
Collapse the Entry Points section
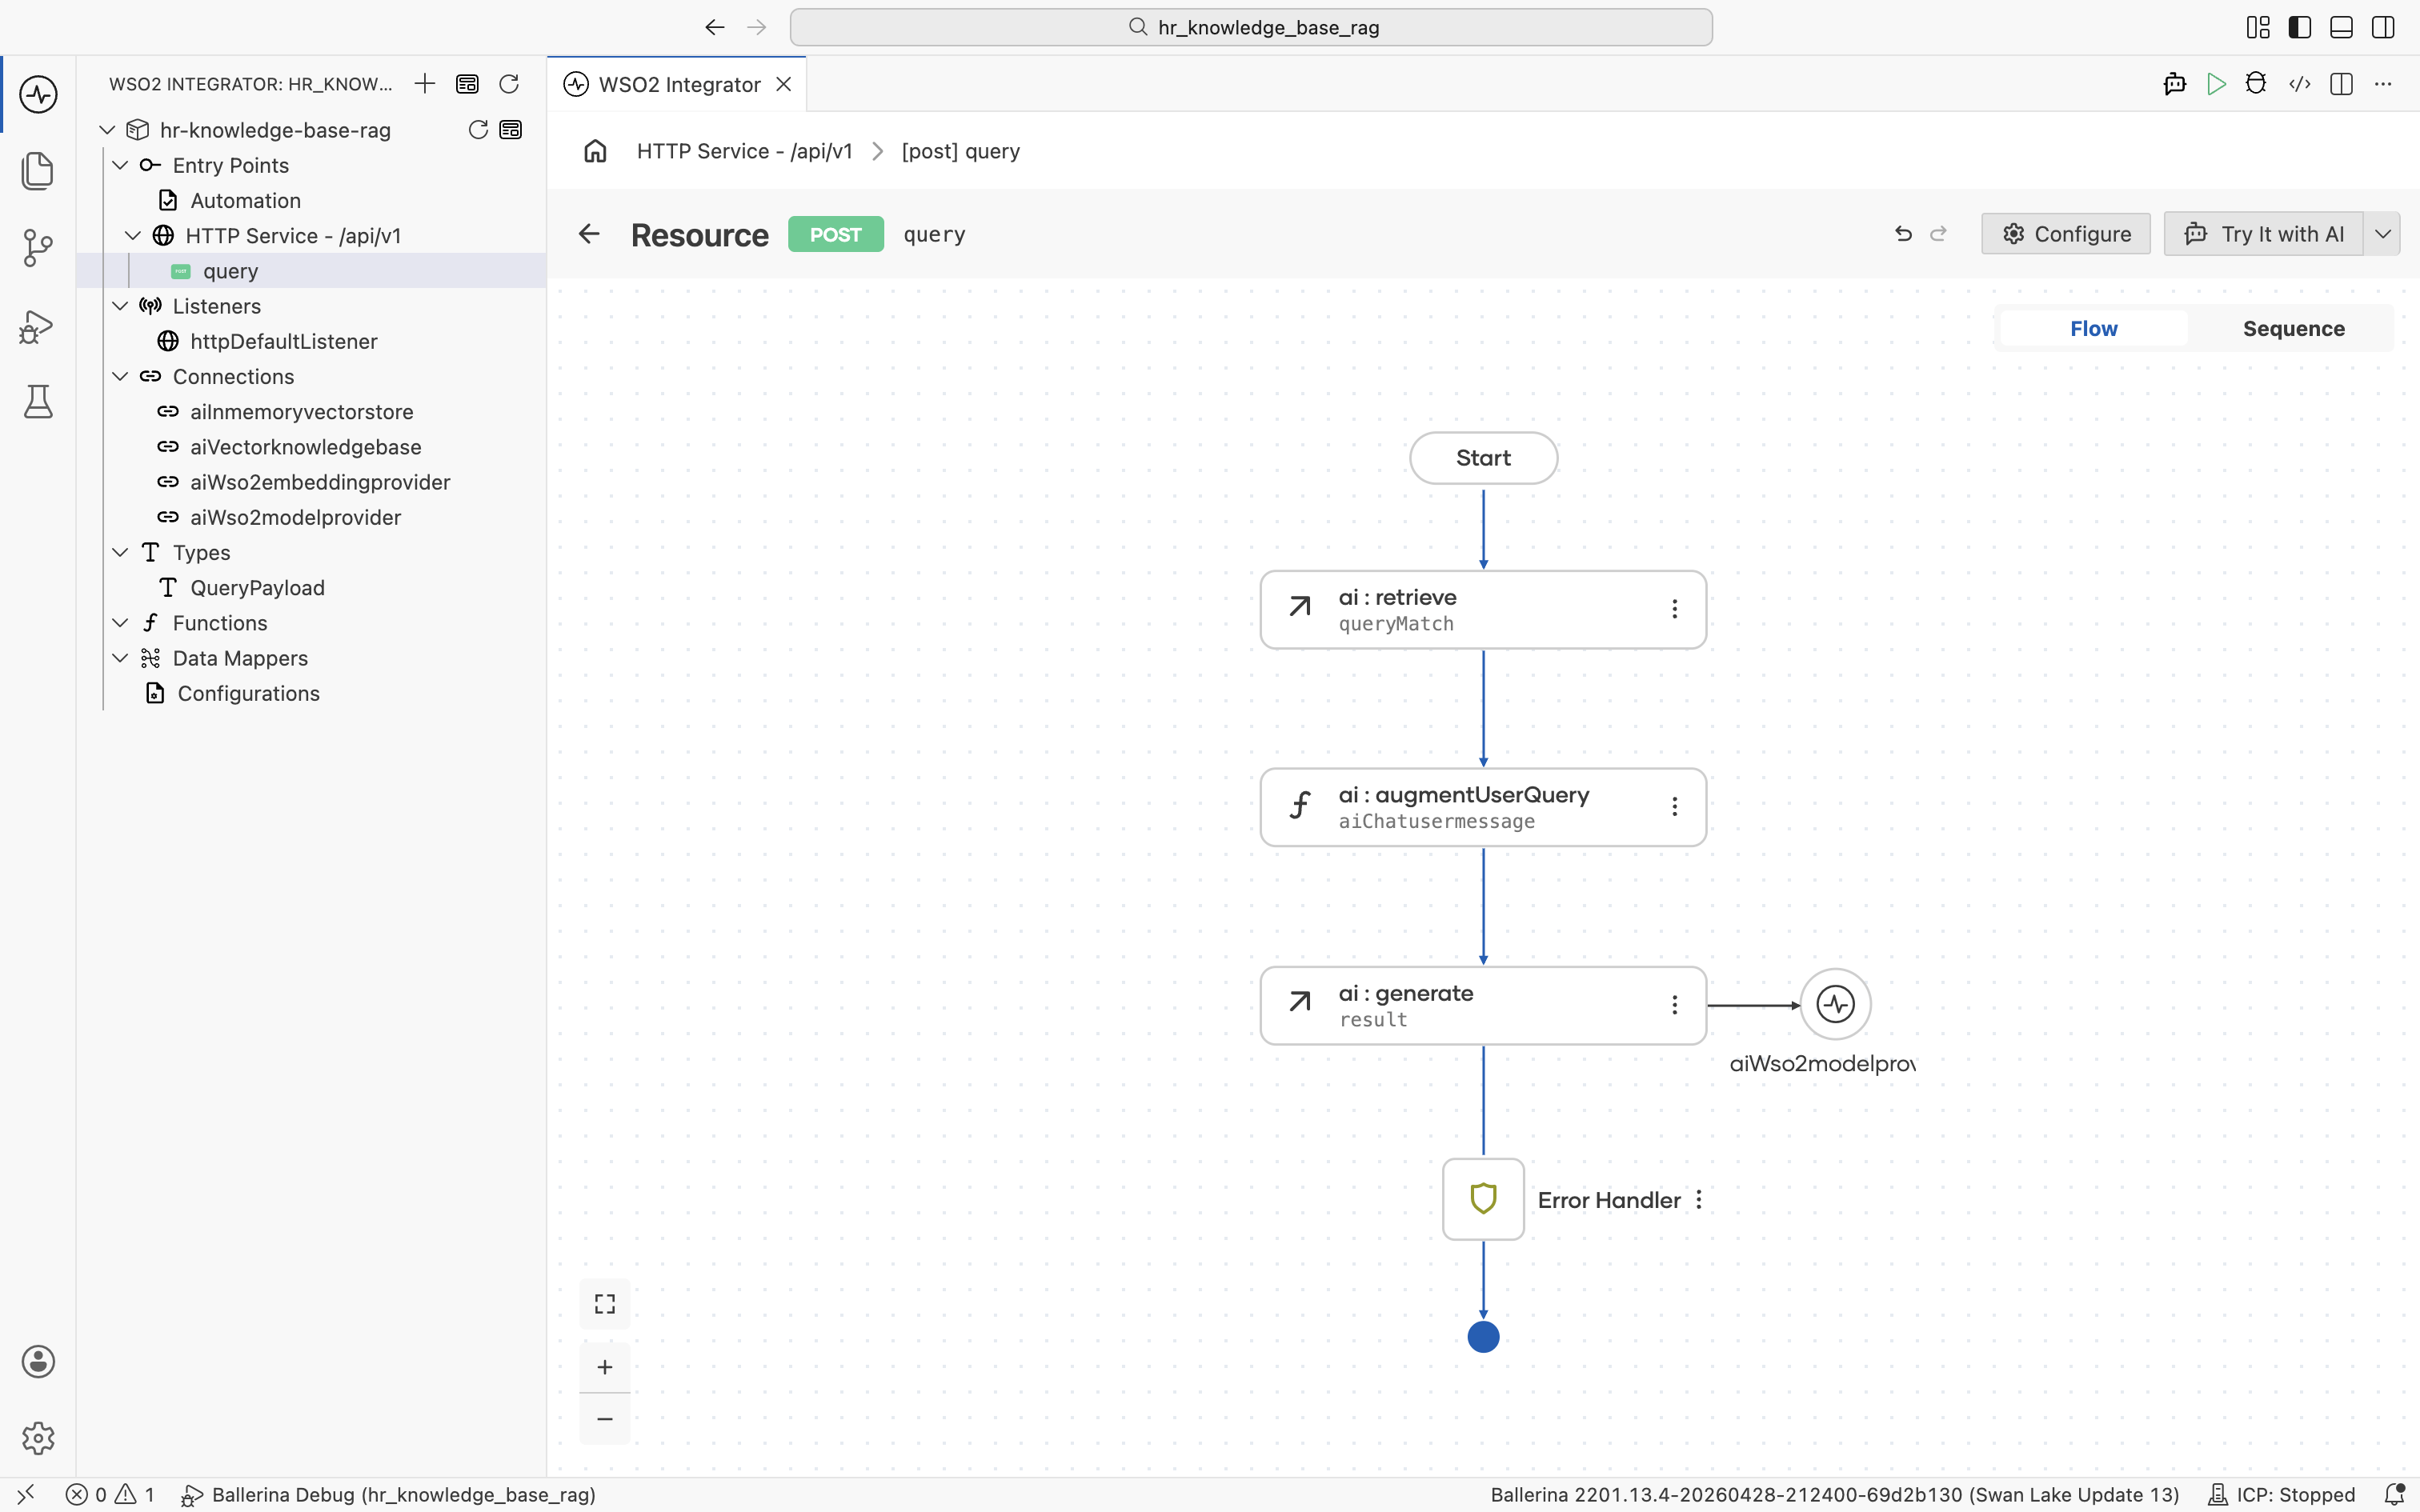tap(120, 165)
